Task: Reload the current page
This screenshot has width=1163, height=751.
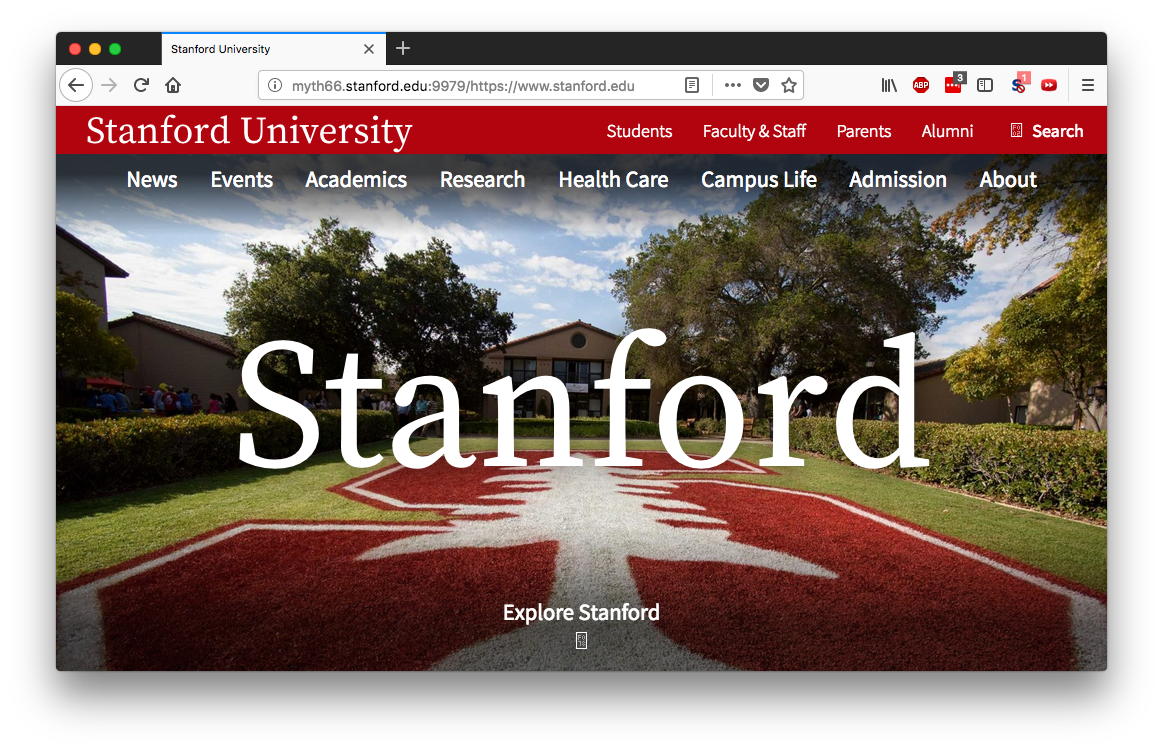Action: click(x=141, y=85)
